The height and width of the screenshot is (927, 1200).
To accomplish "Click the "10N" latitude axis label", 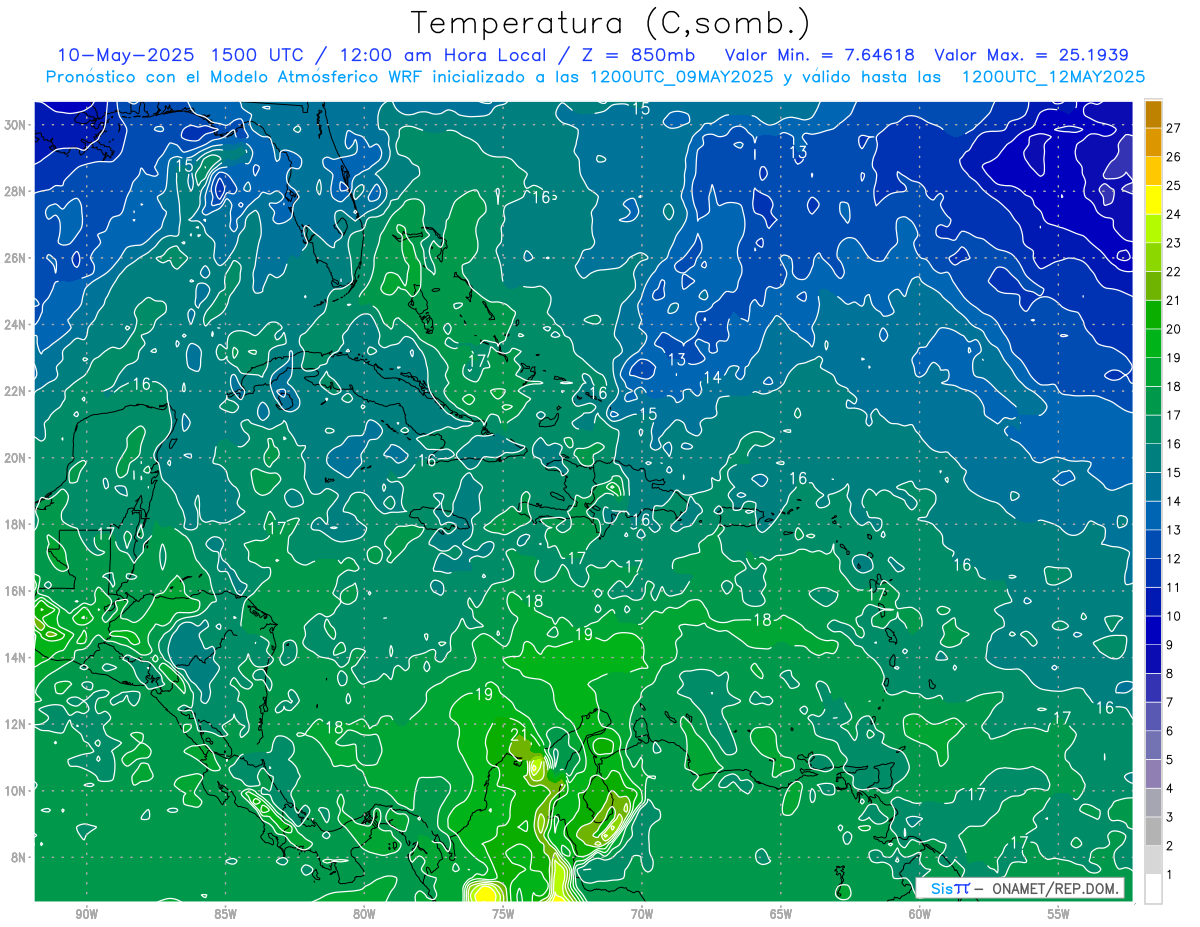I will coord(16,791).
